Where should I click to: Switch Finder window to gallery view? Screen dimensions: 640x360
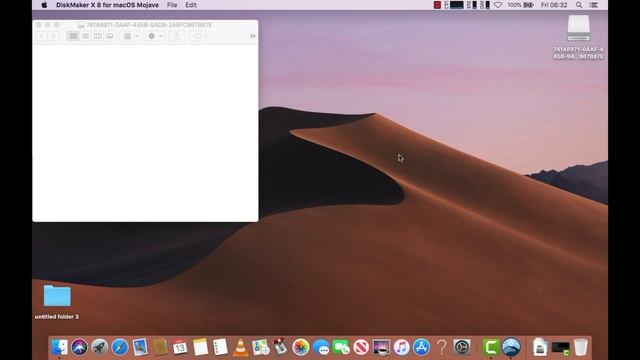(110, 36)
